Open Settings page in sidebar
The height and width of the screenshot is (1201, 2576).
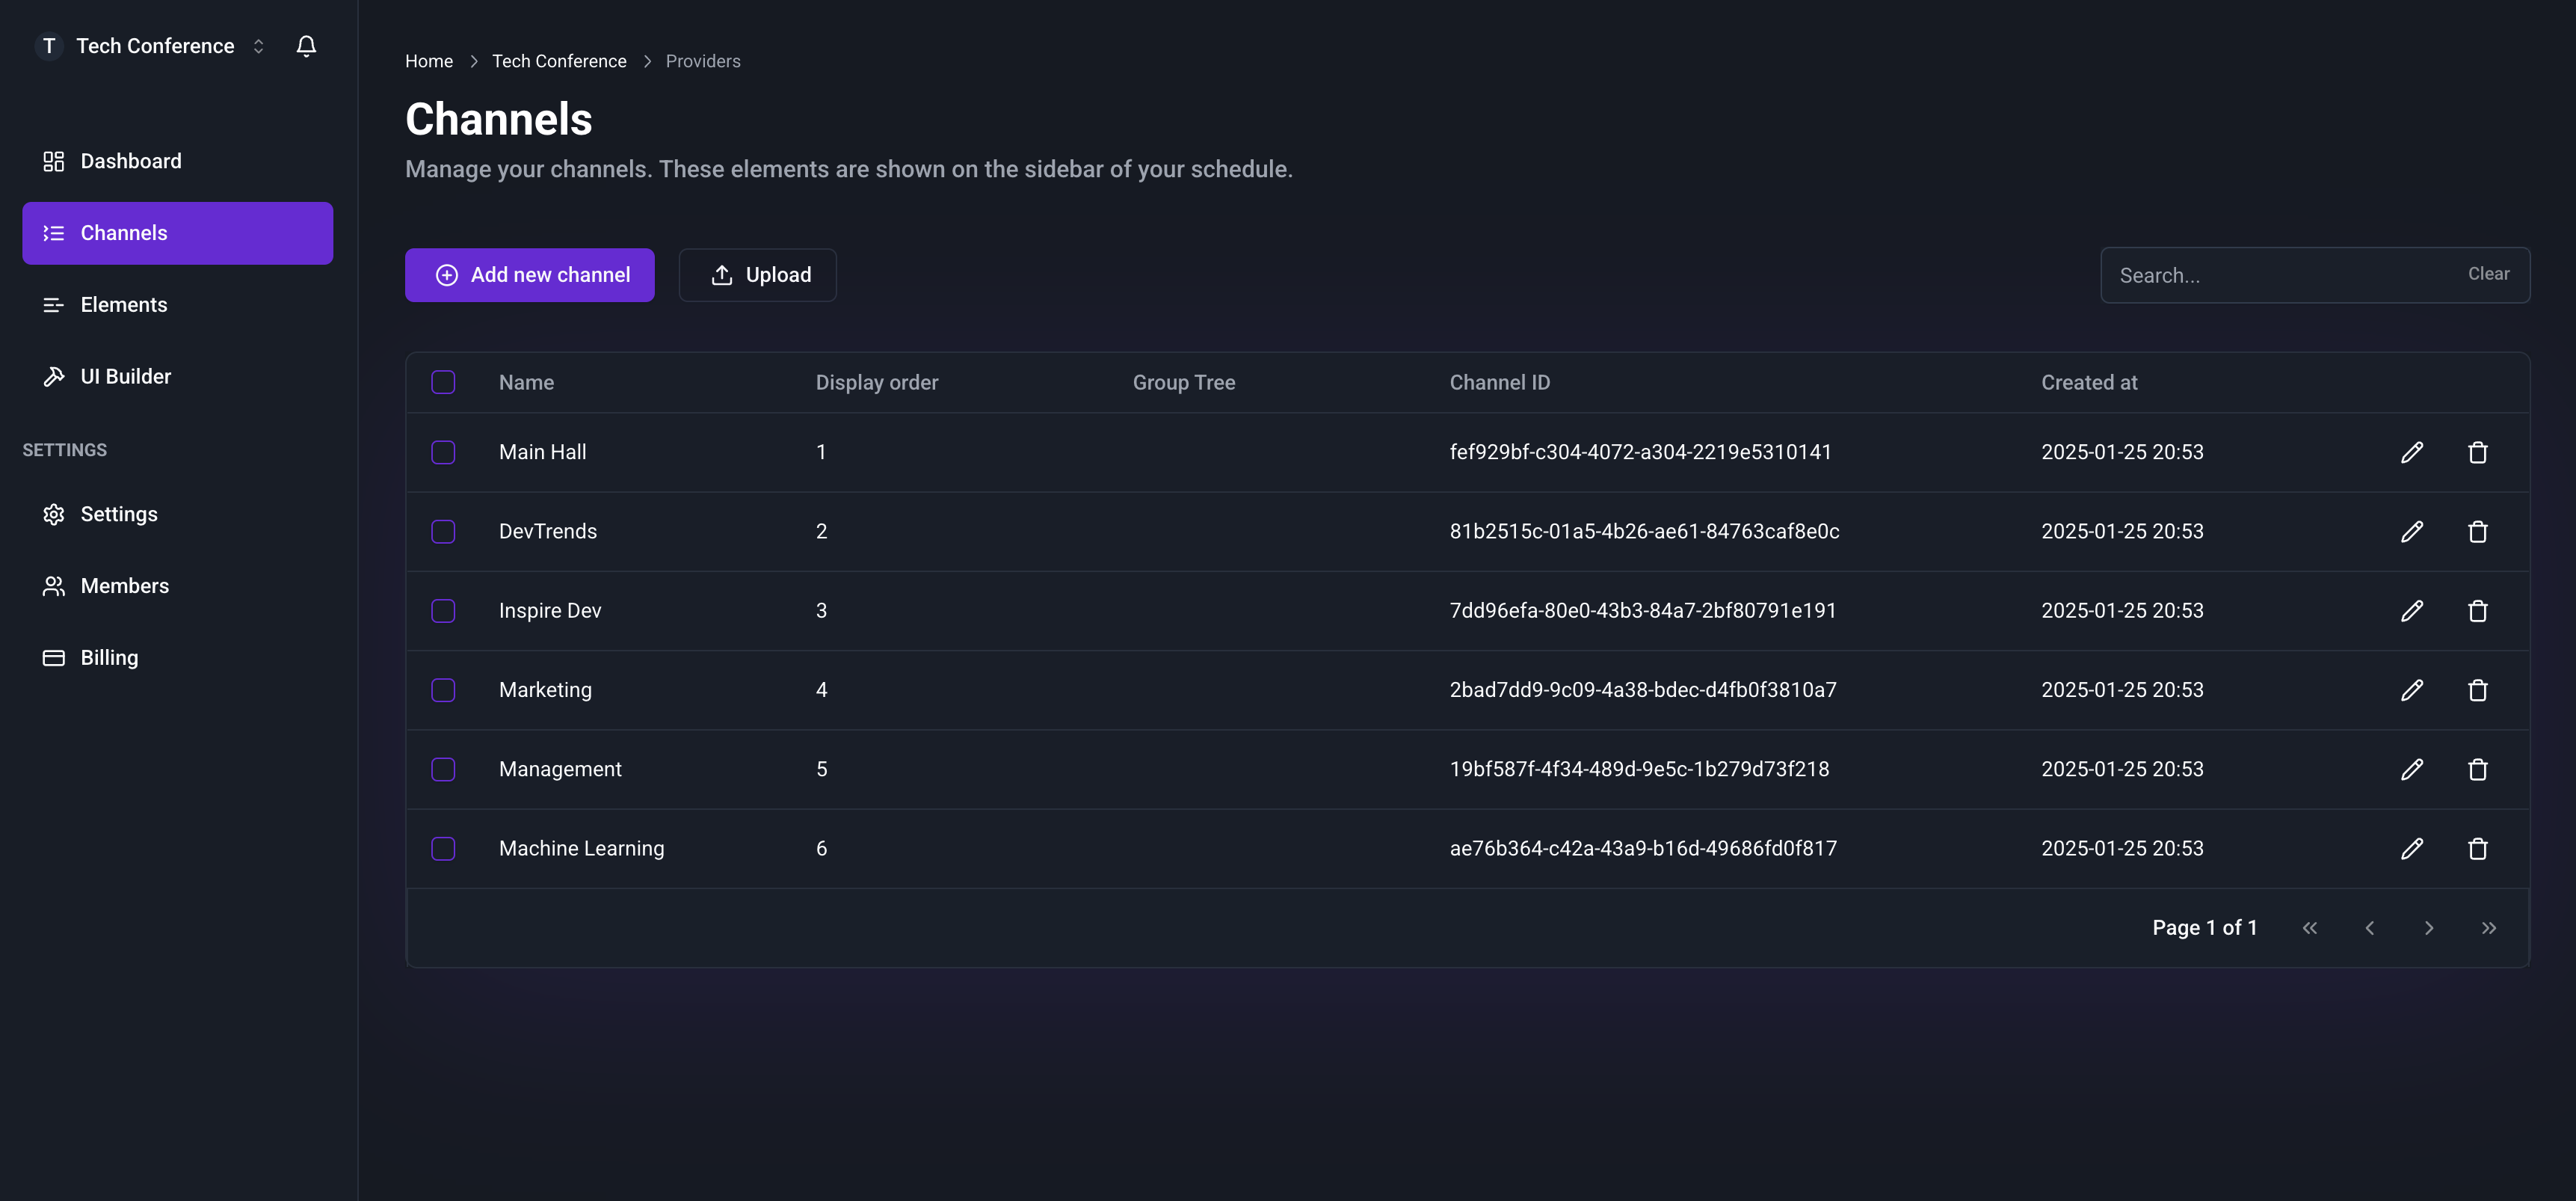point(177,514)
